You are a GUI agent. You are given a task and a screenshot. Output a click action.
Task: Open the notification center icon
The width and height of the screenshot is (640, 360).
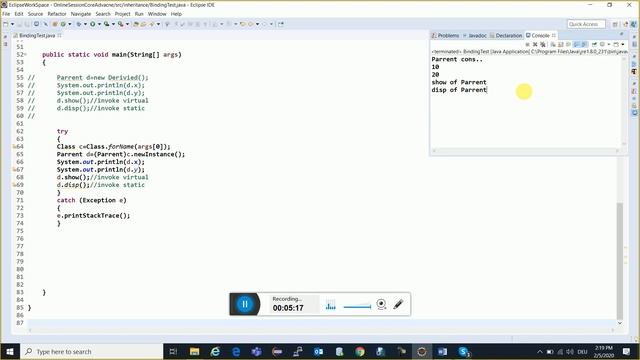(627, 351)
